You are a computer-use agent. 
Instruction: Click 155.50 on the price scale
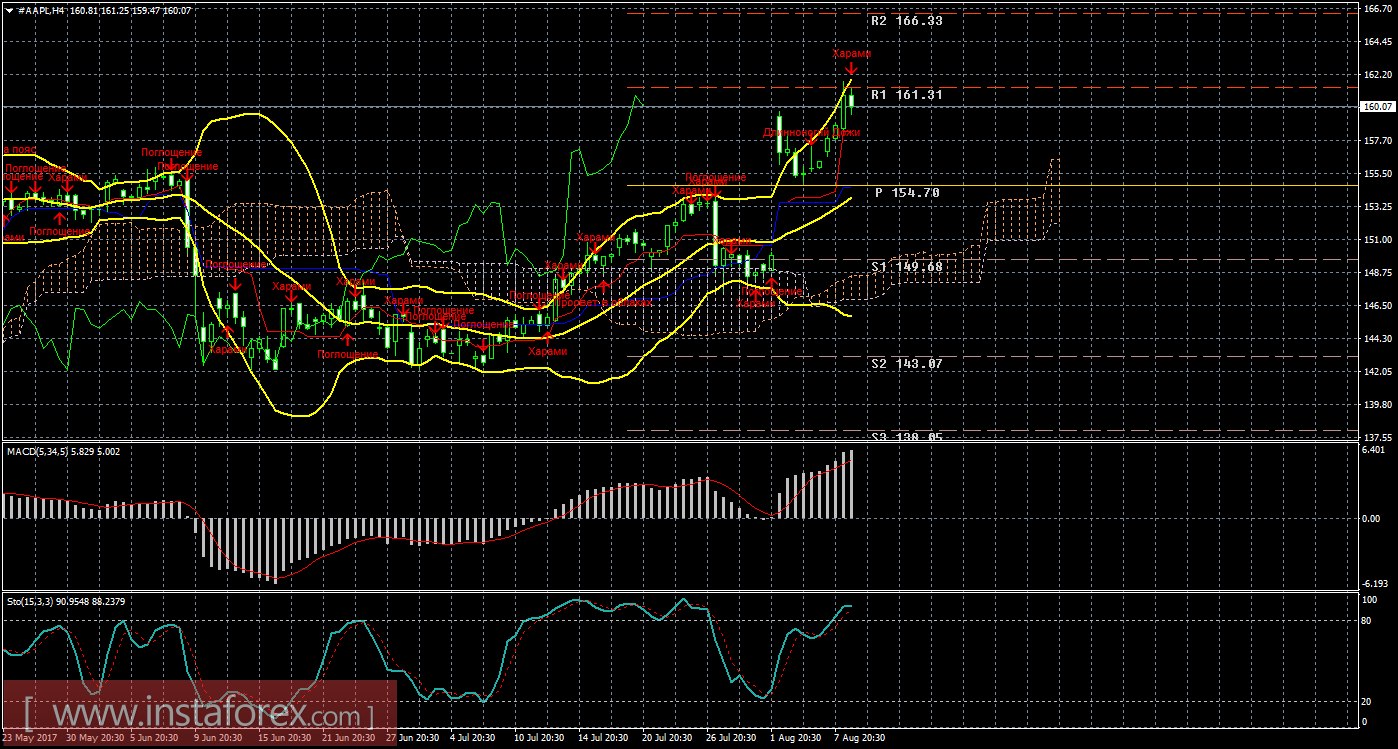click(1378, 174)
